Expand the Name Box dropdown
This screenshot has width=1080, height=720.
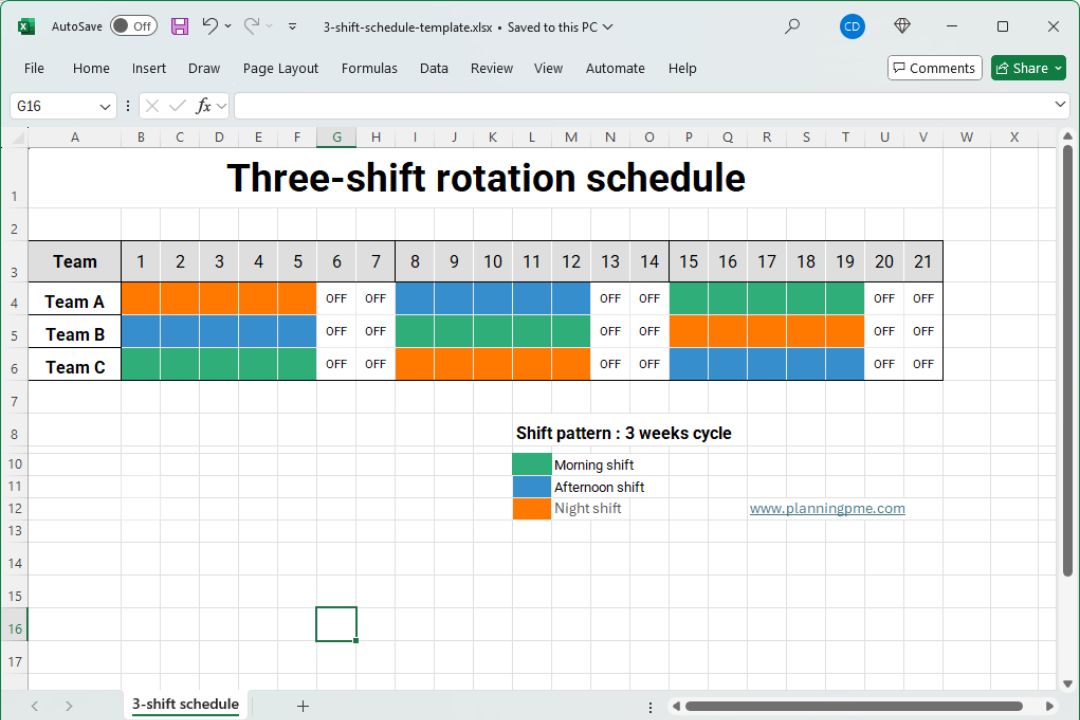pyautogui.click(x=105, y=106)
